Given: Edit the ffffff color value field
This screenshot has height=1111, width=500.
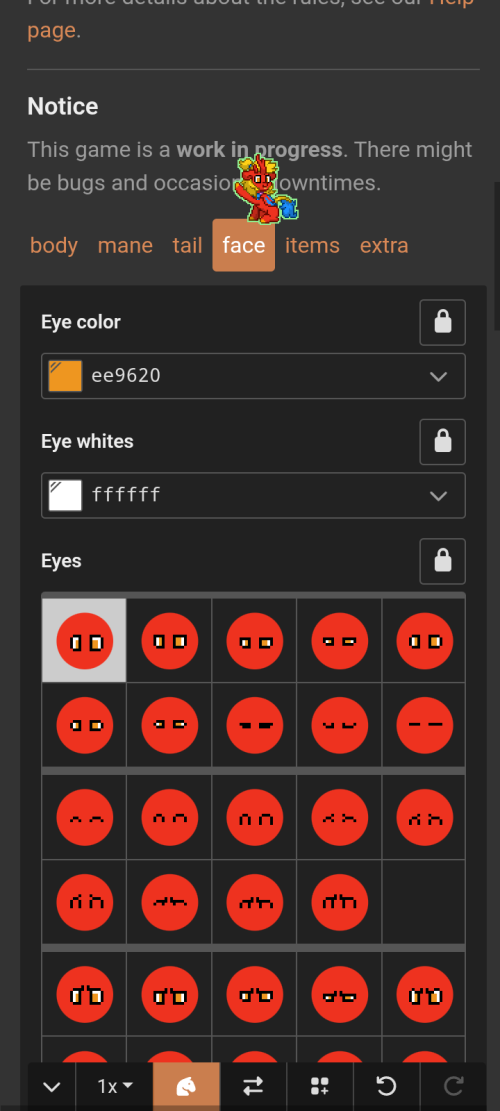Looking at the screenshot, I should point(255,495).
